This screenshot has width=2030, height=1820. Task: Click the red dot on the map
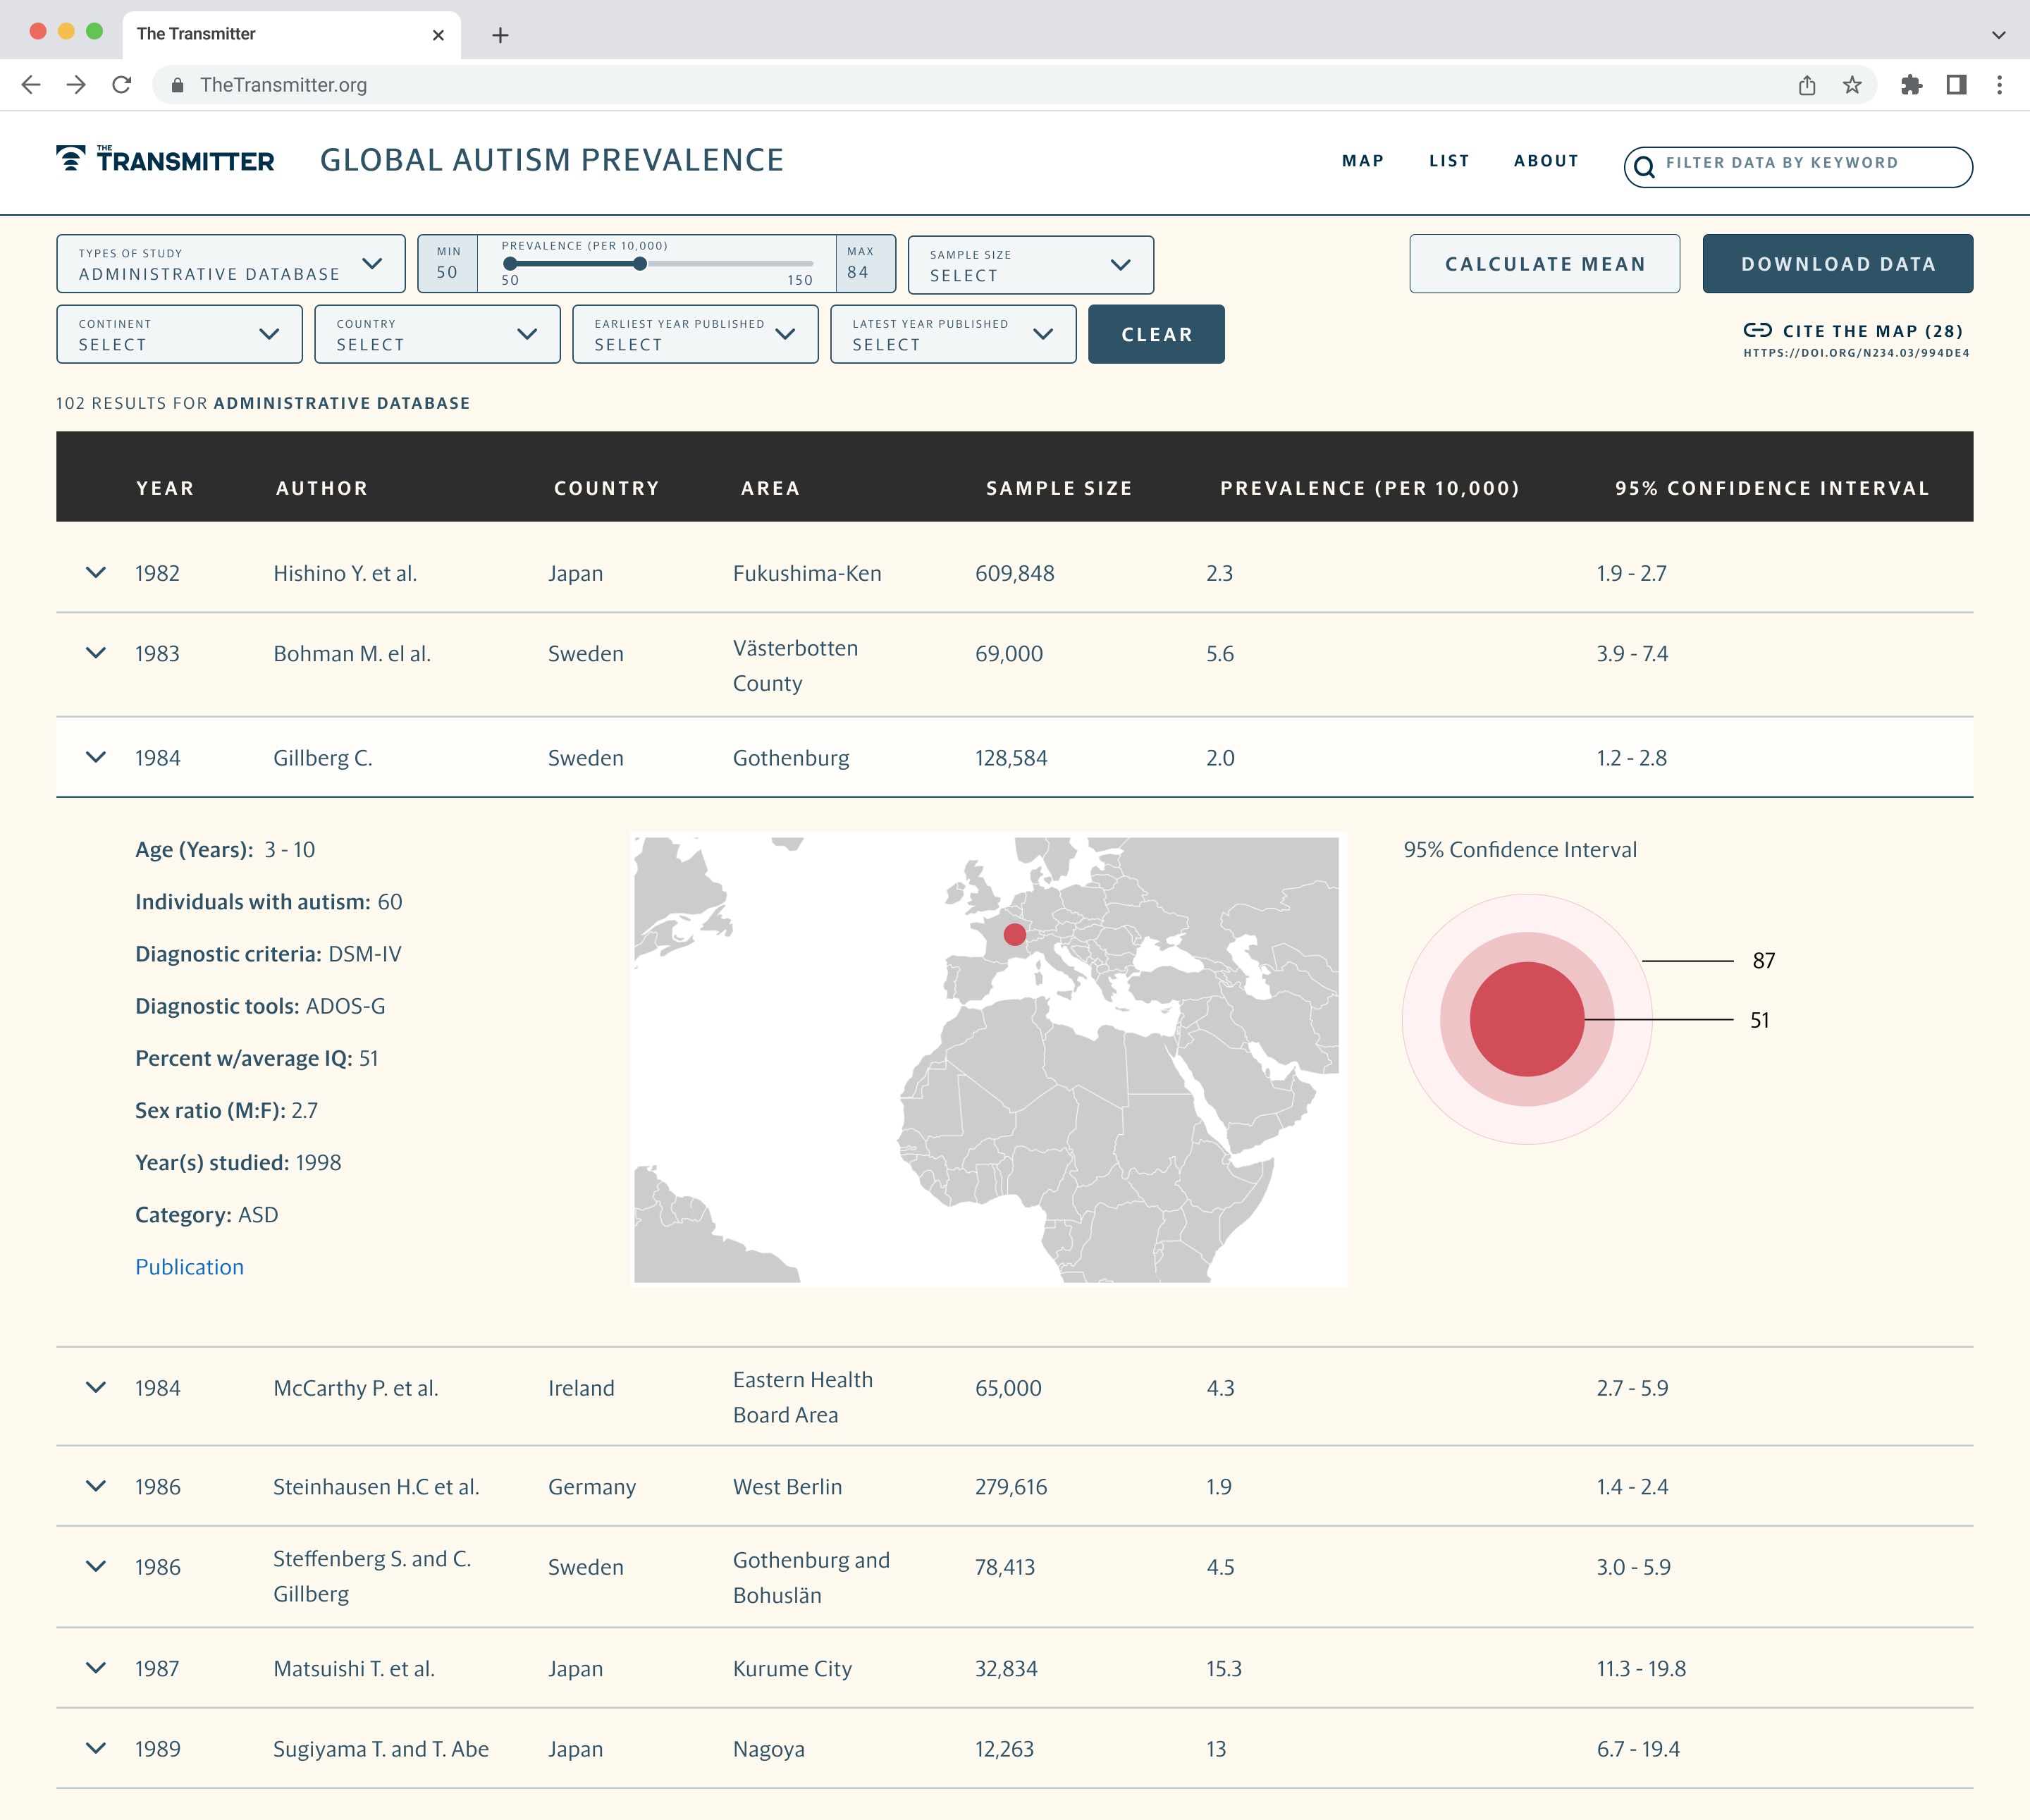(x=1015, y=934)
